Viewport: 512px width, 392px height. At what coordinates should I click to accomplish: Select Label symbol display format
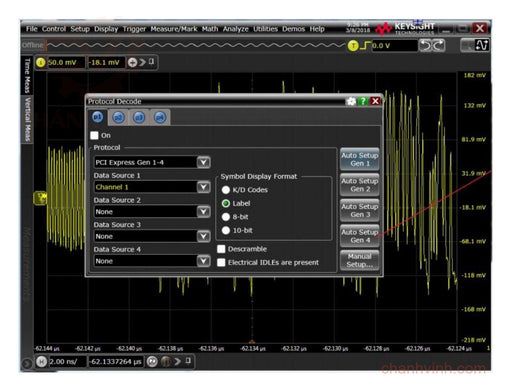[x=226, y=203]
